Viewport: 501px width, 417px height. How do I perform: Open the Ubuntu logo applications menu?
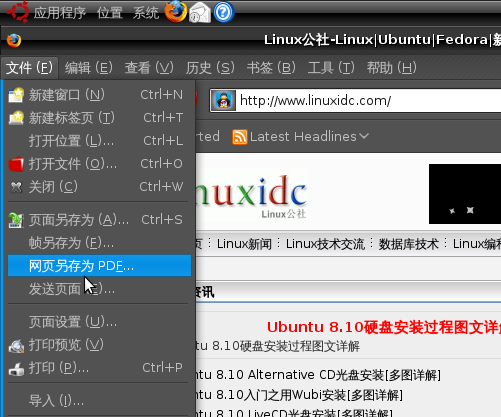pos(18,12)
